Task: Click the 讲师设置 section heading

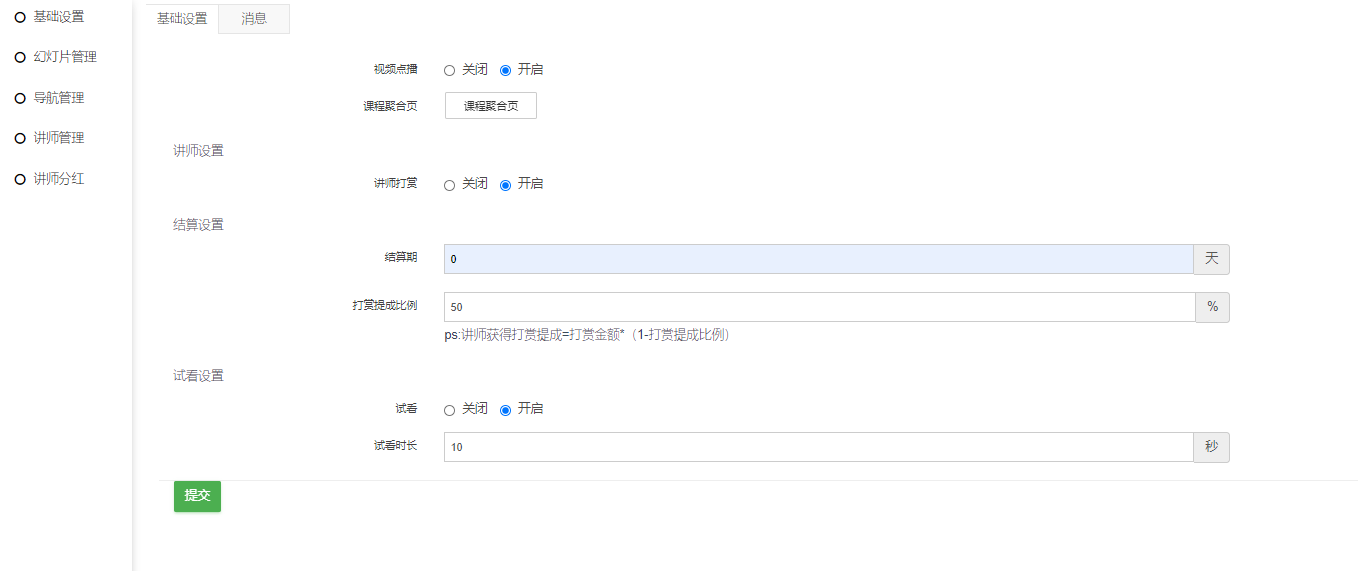Action: tap(198, 151)
